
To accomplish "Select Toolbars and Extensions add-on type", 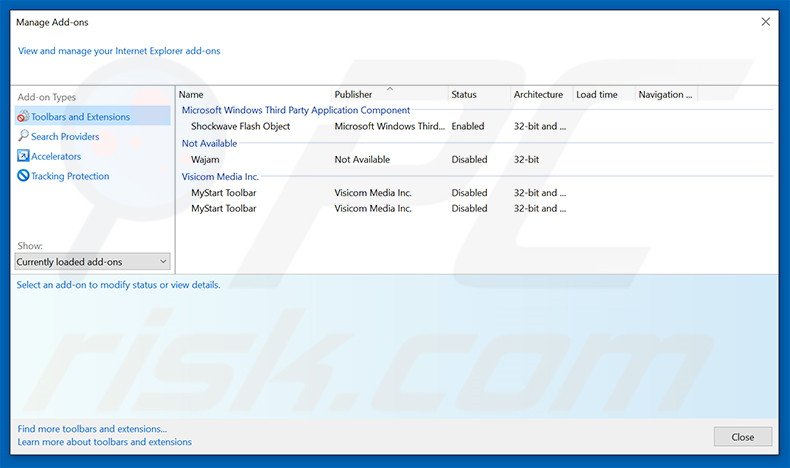I will coord(93,116).
